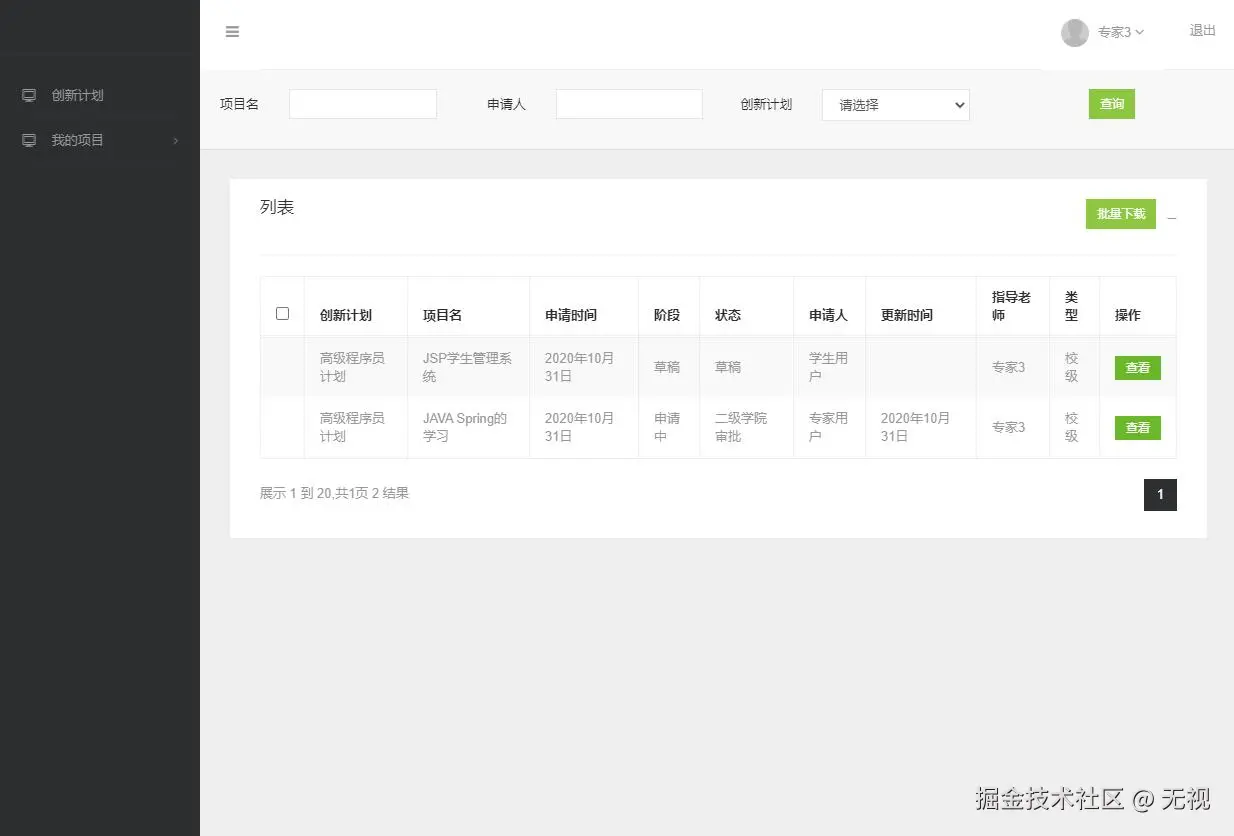Expand the 专家3 user menu
Image resolution: width=1234 pixels, height=836 pixels.
tap(1120, 33)
